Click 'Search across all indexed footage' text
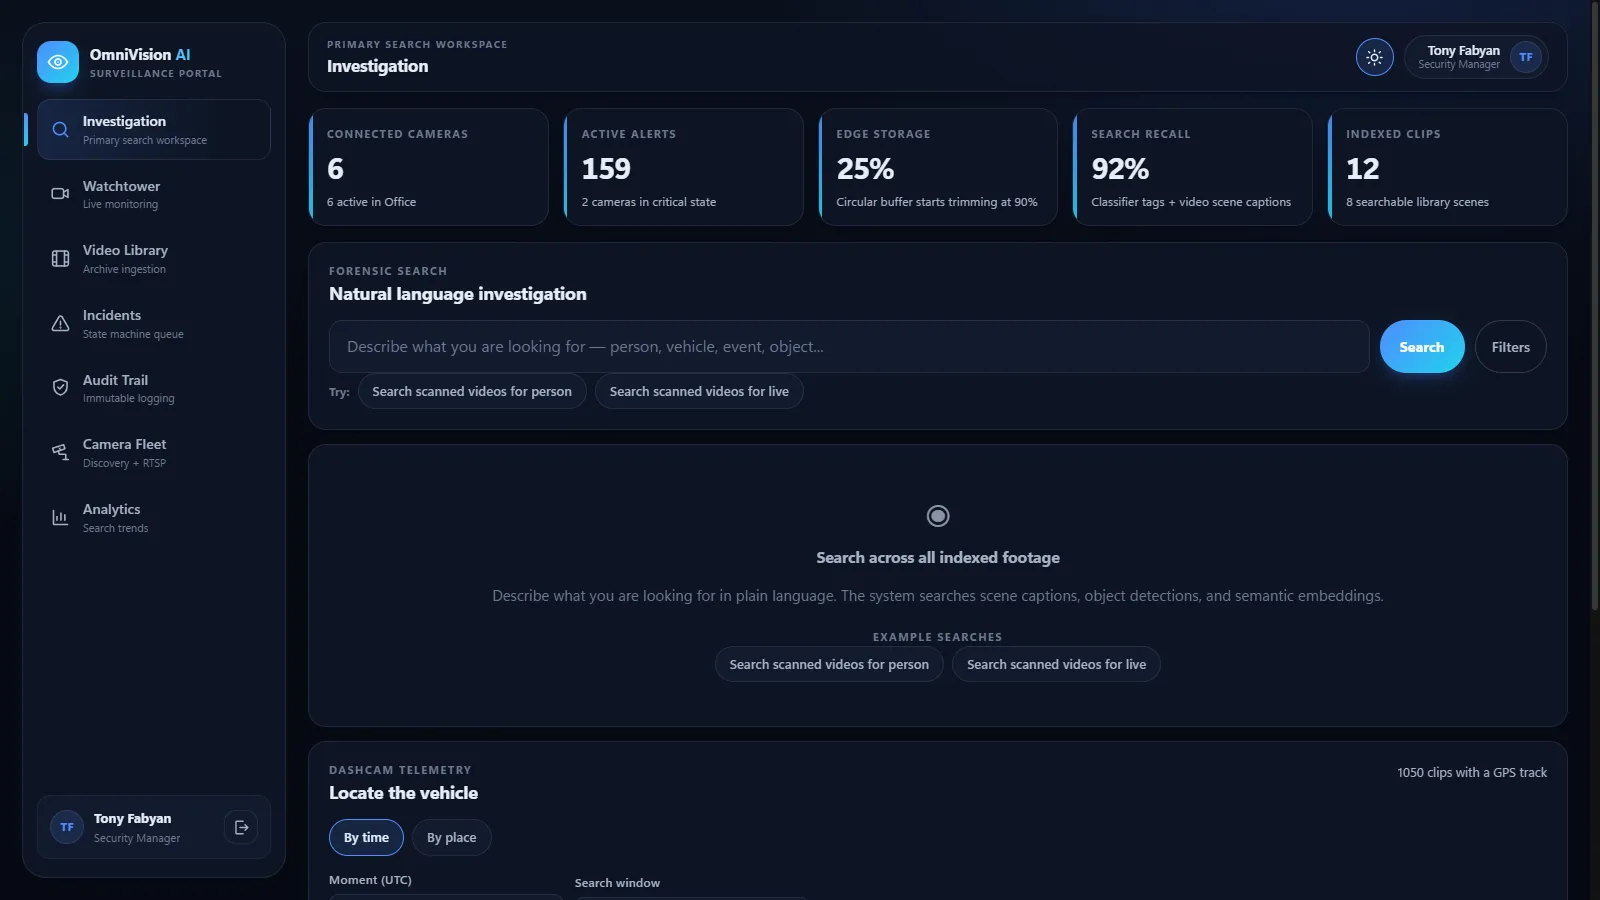The image size is (1600, 900). tap(938, 558)
